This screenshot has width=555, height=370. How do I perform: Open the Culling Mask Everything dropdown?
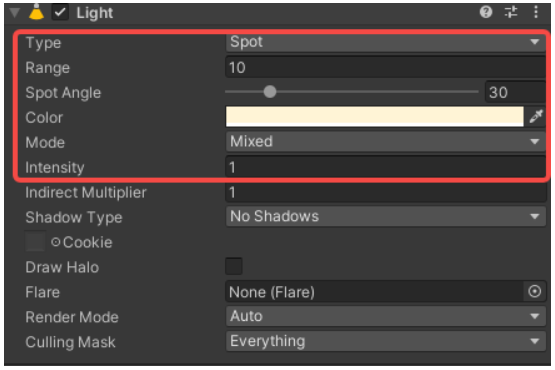385,341
